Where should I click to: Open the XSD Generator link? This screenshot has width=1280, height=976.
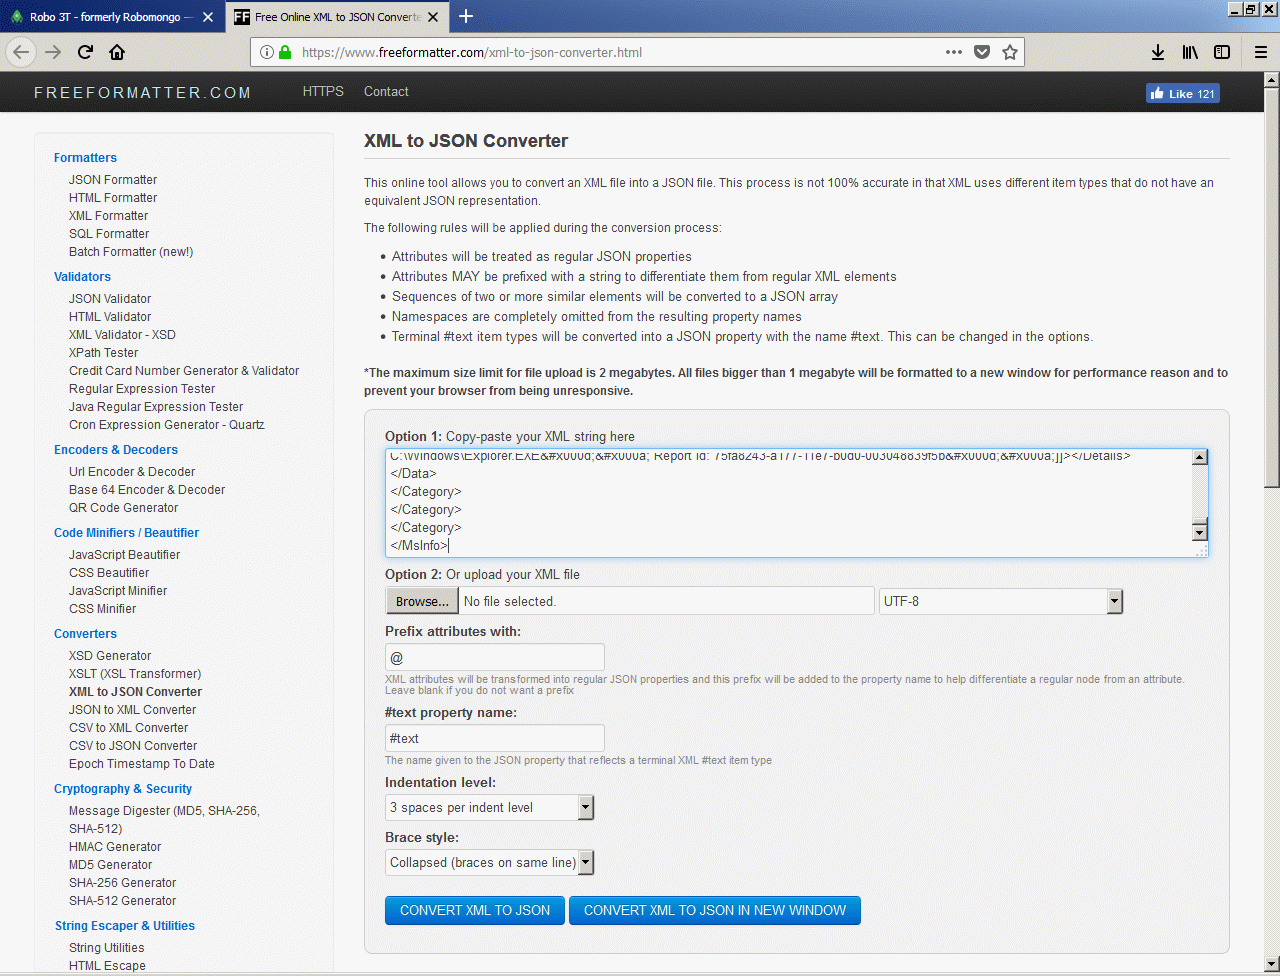point(110,656)
